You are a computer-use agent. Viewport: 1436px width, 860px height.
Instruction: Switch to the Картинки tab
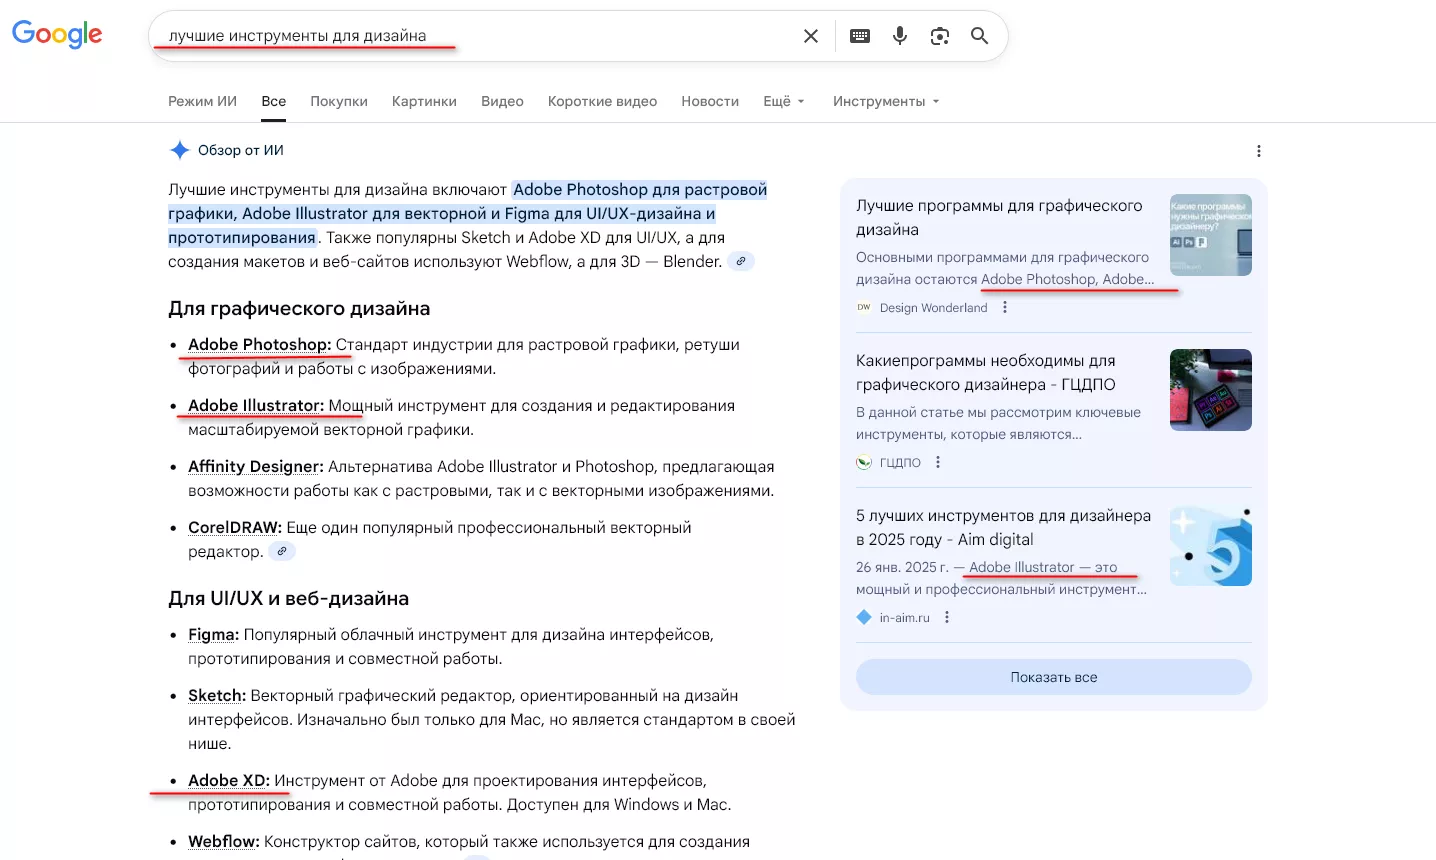coord(424,101)
